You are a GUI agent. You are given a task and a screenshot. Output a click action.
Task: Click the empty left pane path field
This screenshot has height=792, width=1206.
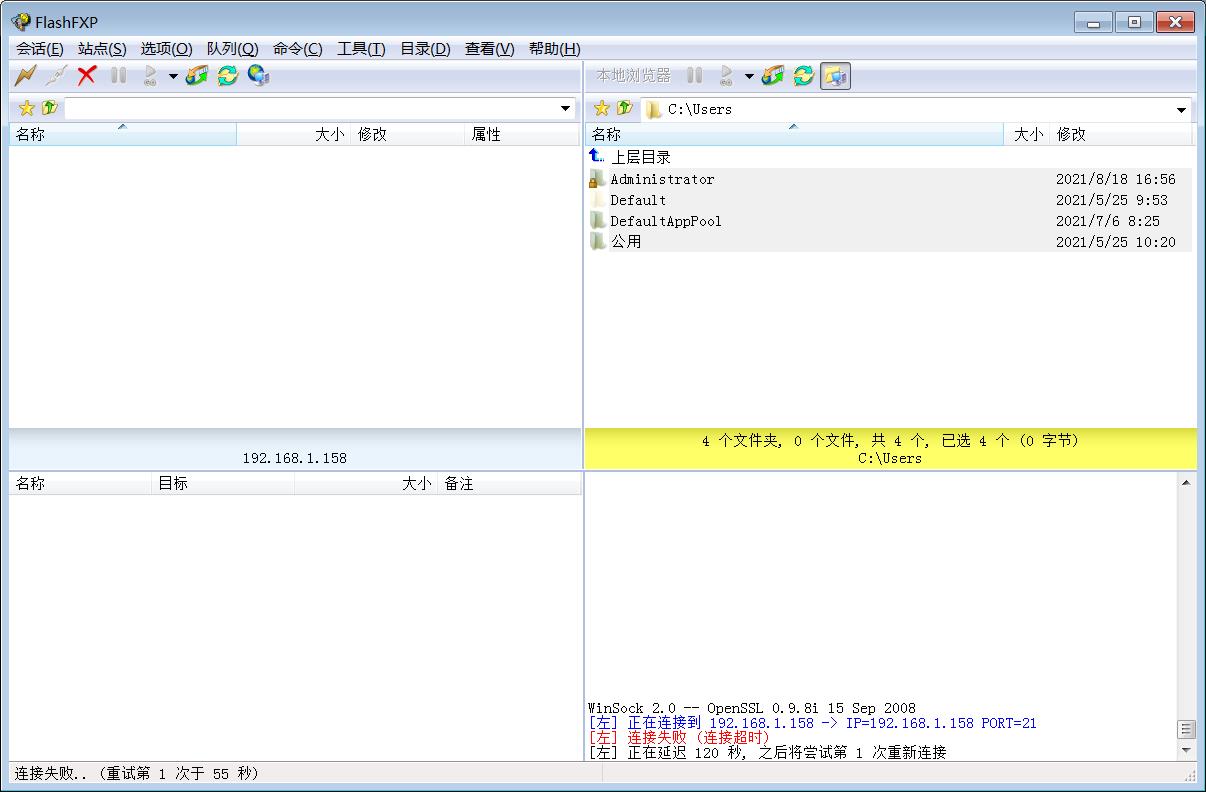pos(310,108)
